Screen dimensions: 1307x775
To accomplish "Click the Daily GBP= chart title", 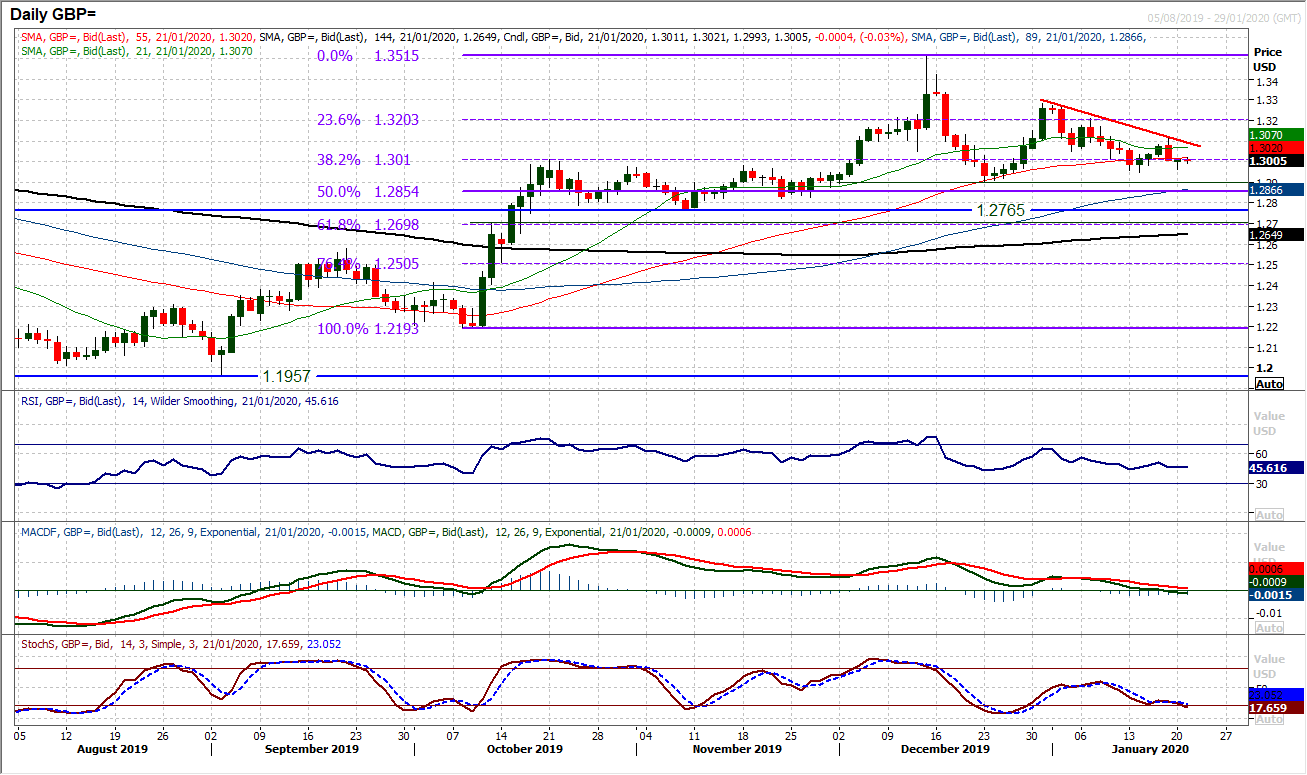I will point(55,13).
